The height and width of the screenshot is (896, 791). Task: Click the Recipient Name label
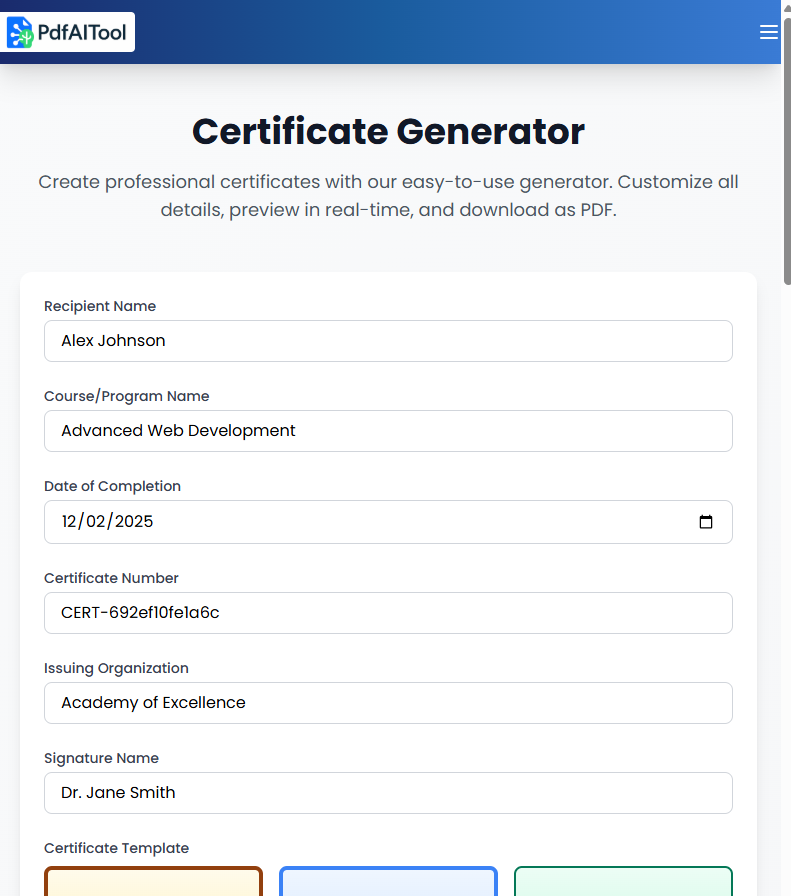(100, 306)
